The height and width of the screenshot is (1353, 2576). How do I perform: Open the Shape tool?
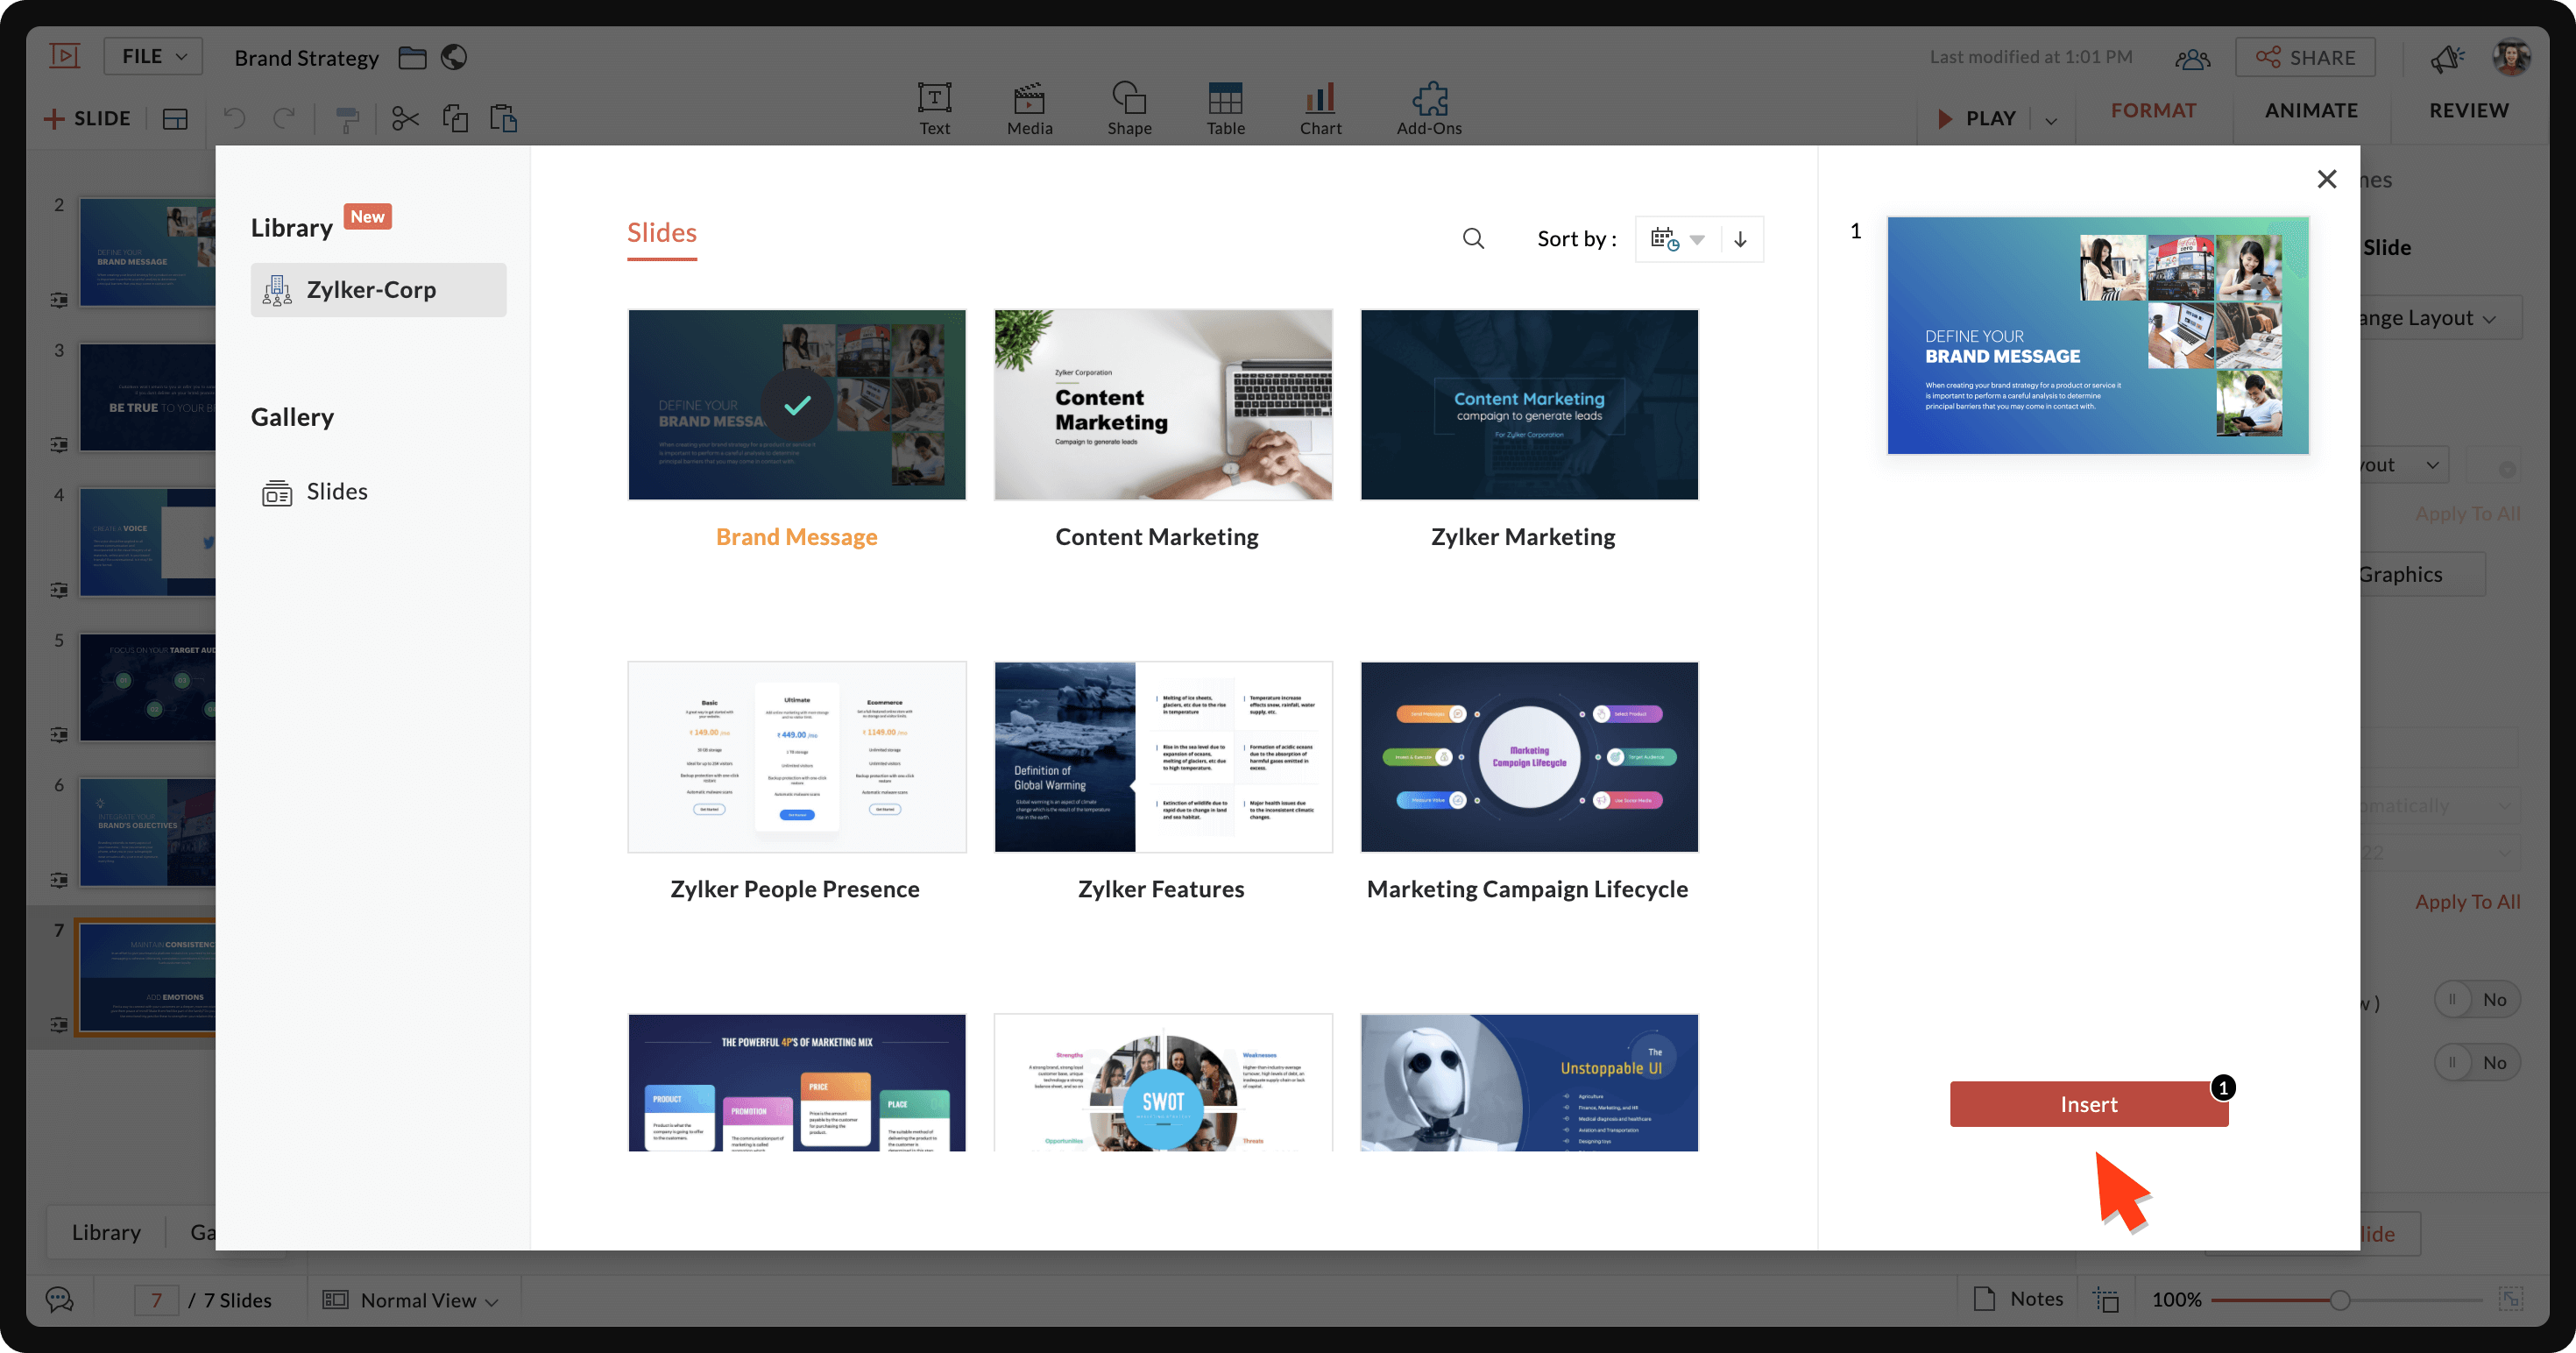[1129, 108]
